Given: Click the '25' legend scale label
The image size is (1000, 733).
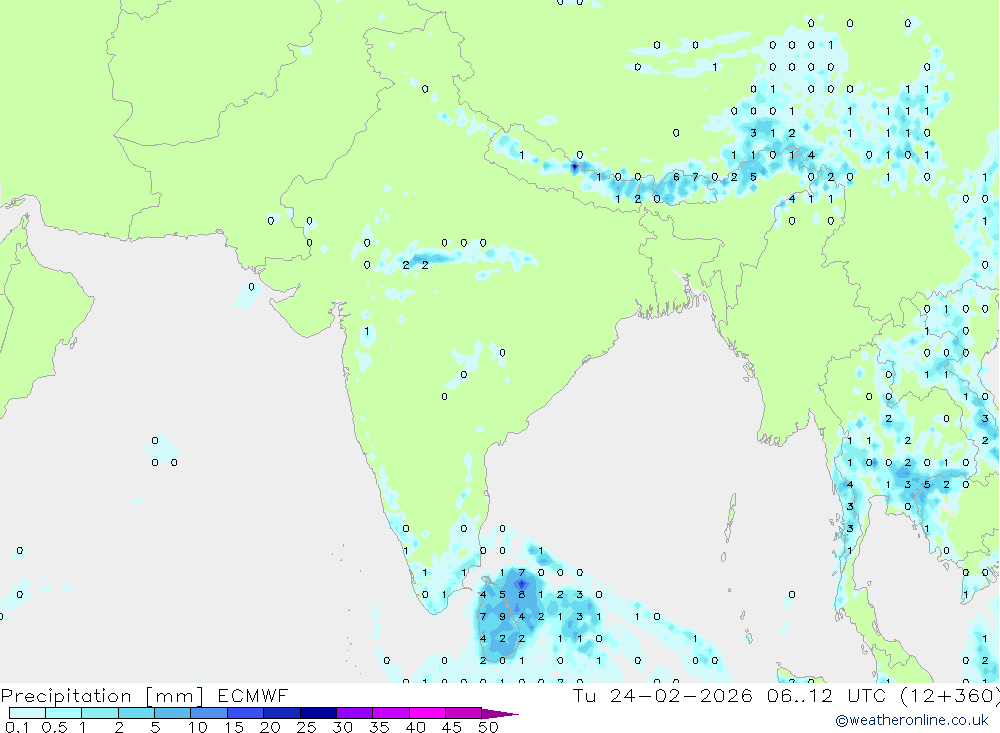Looking at the screenshot, I should coord(307,727).
